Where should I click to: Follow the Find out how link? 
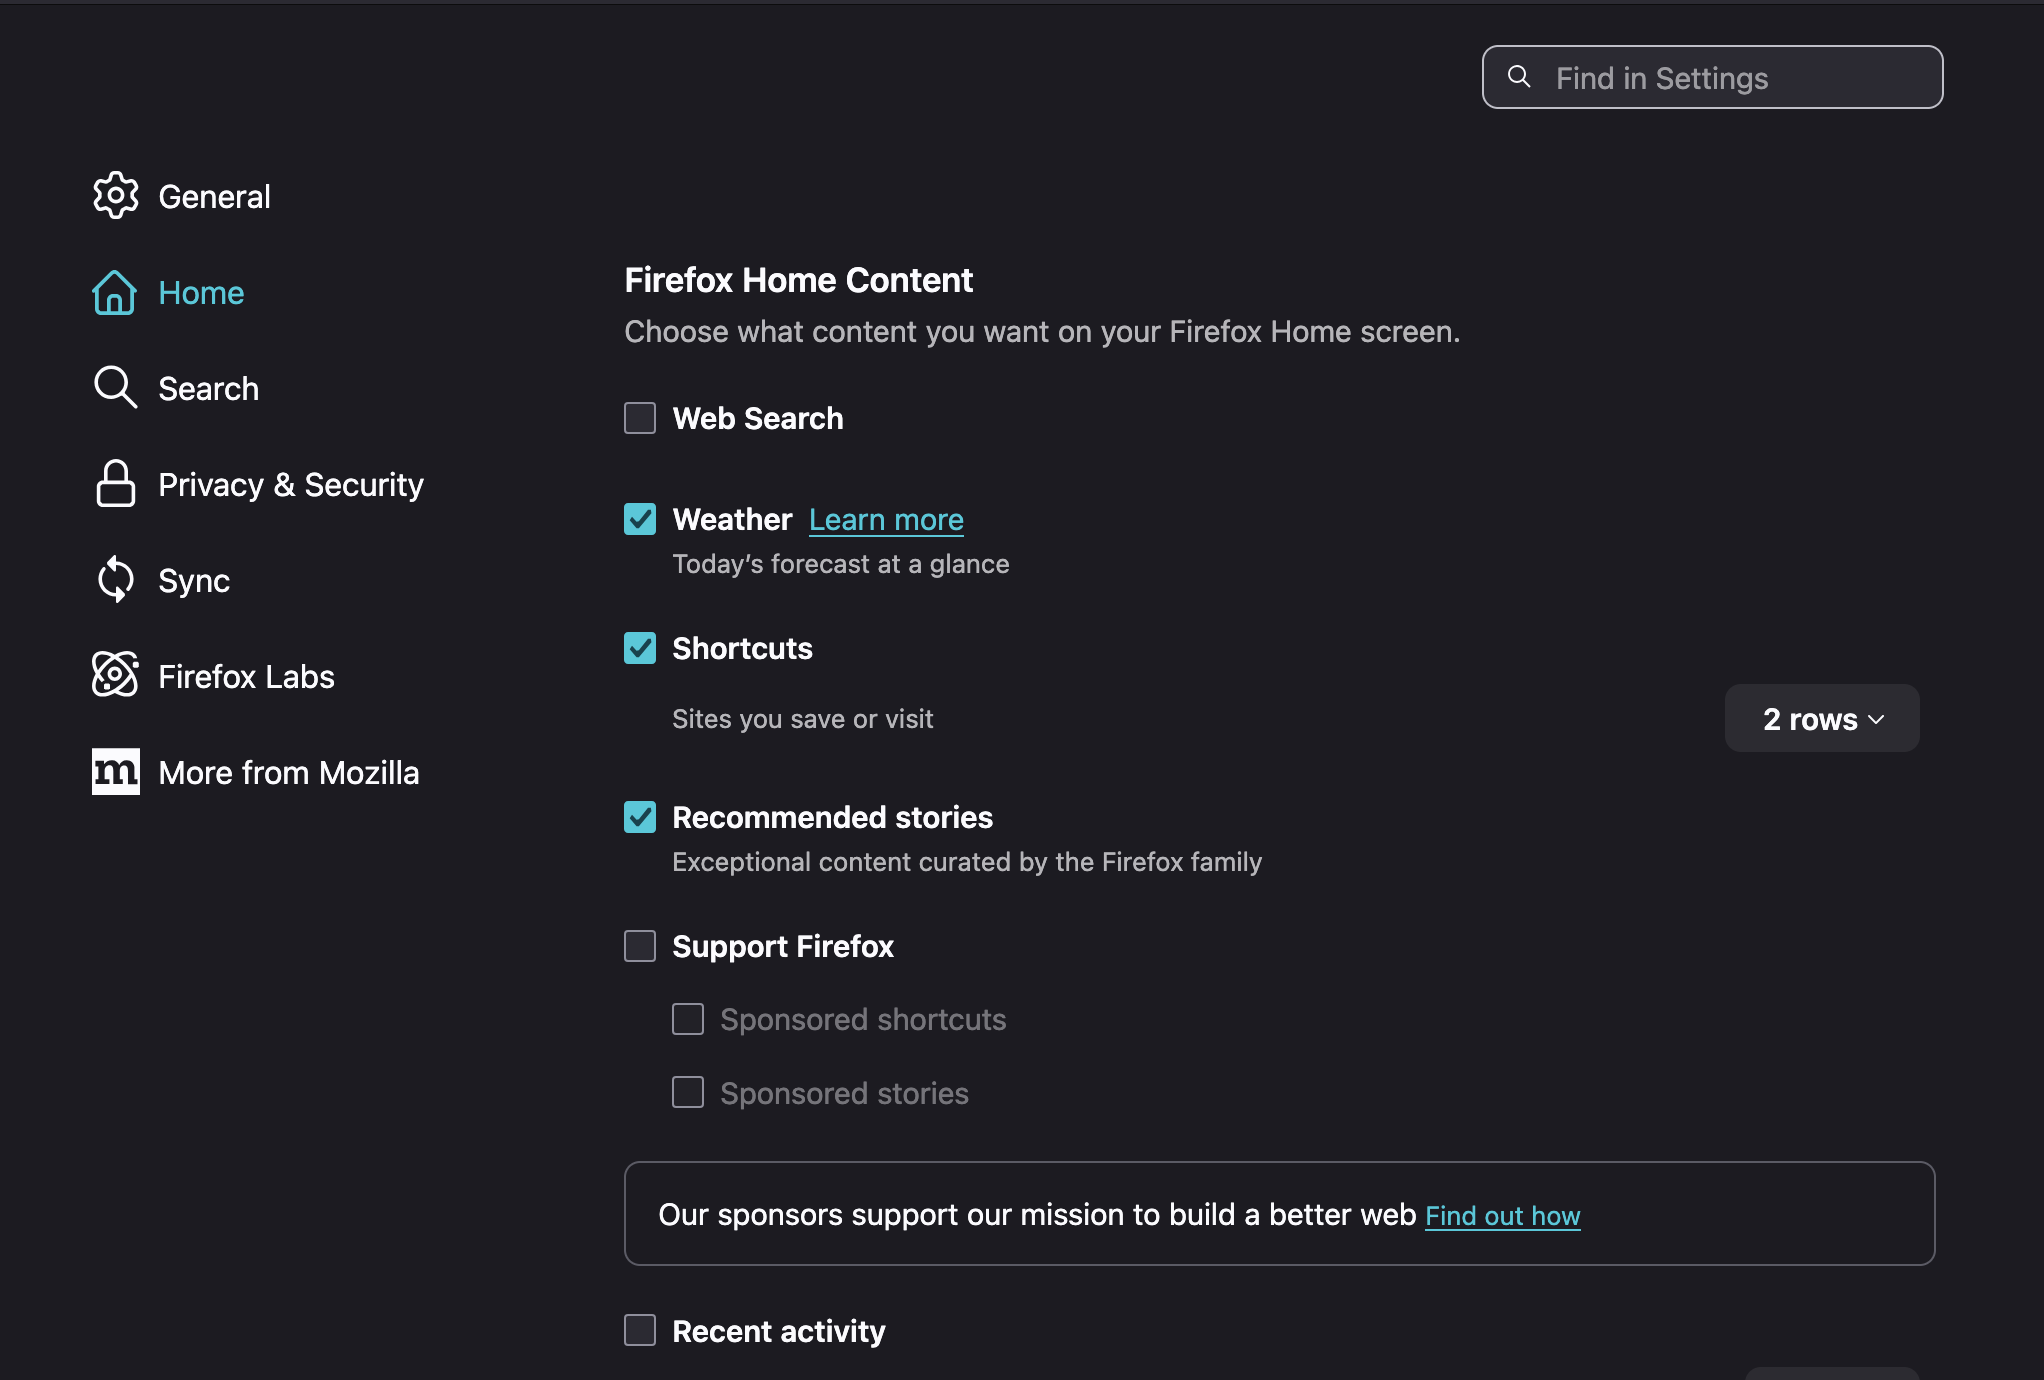click(x=1502, y=1216)
